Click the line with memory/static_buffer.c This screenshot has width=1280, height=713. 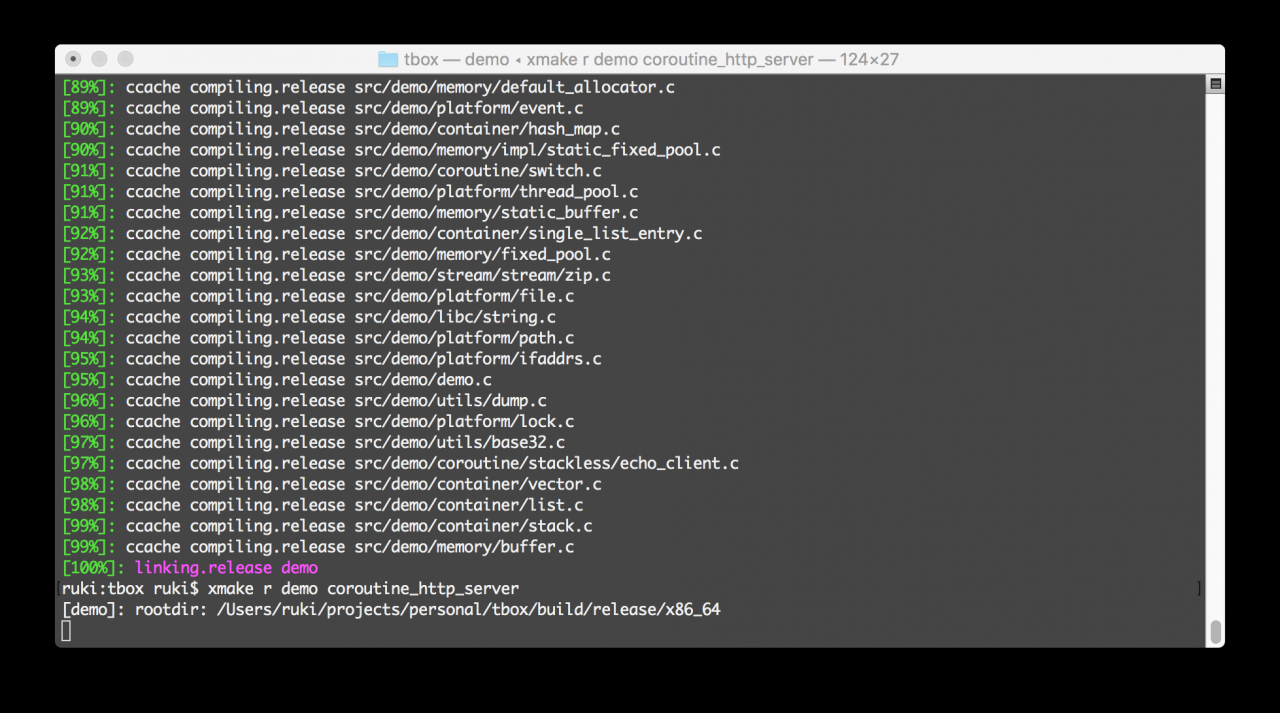tap(350, 213)
